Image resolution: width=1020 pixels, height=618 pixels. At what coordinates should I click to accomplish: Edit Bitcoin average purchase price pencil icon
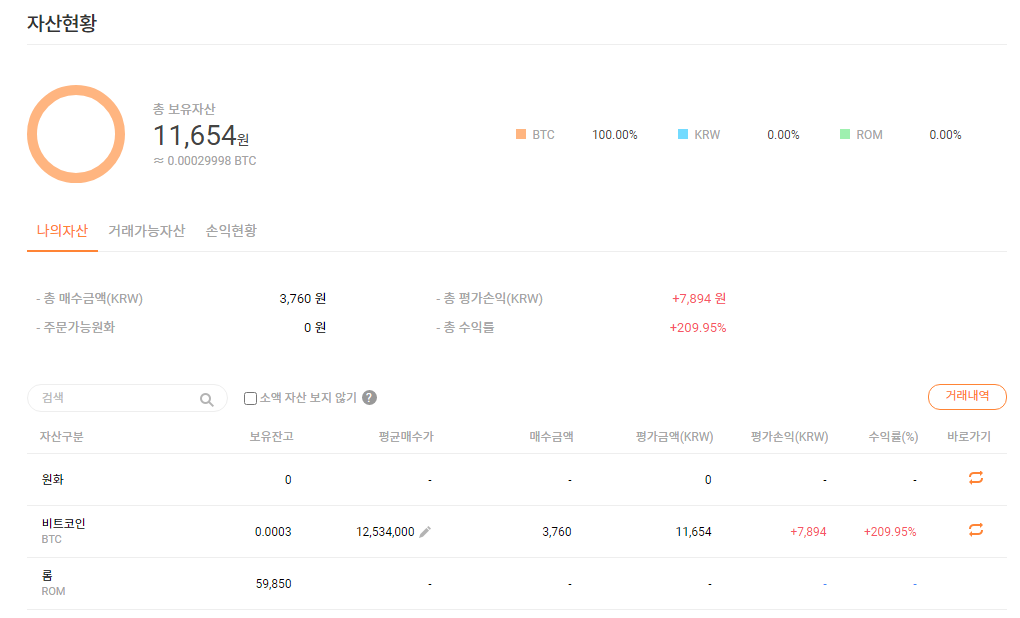425,532
